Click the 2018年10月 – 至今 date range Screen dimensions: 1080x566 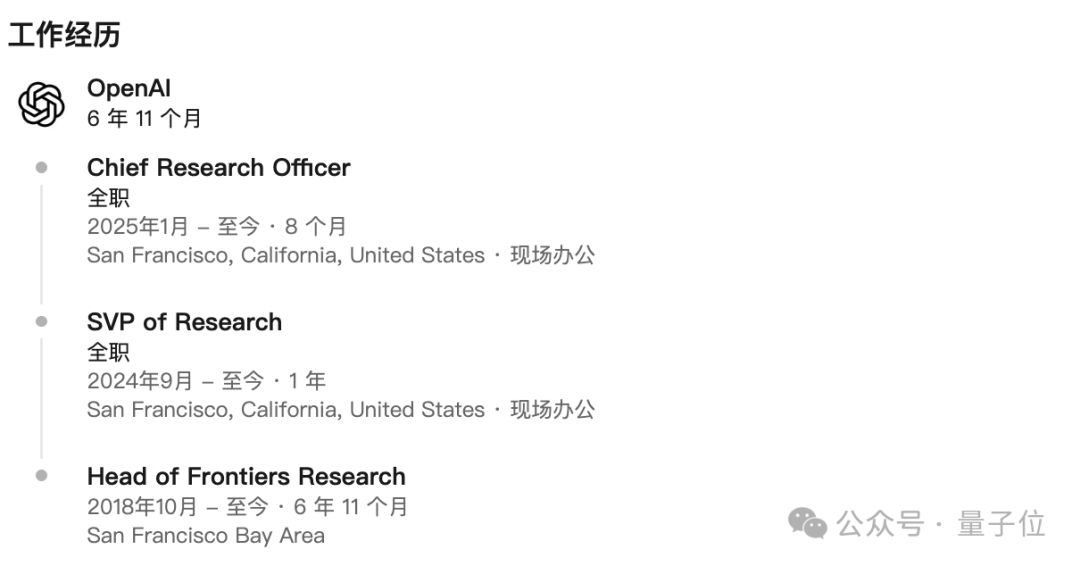178,507
